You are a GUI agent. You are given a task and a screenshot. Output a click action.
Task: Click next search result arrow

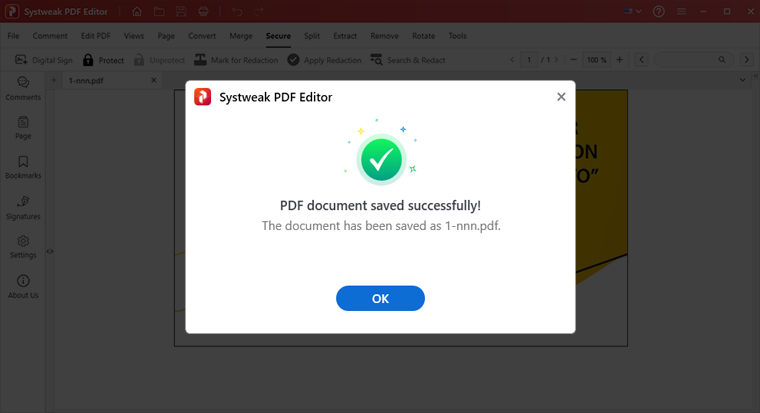coord(746,60)
